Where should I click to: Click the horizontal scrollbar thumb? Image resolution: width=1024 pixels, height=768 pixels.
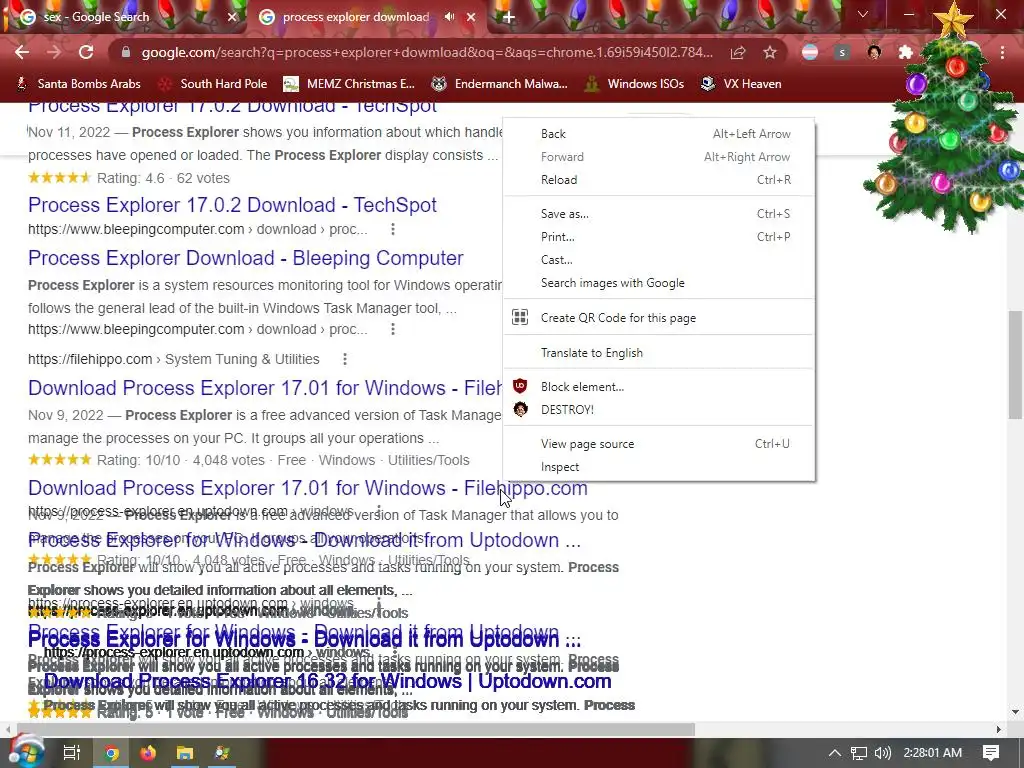[356, 729]
